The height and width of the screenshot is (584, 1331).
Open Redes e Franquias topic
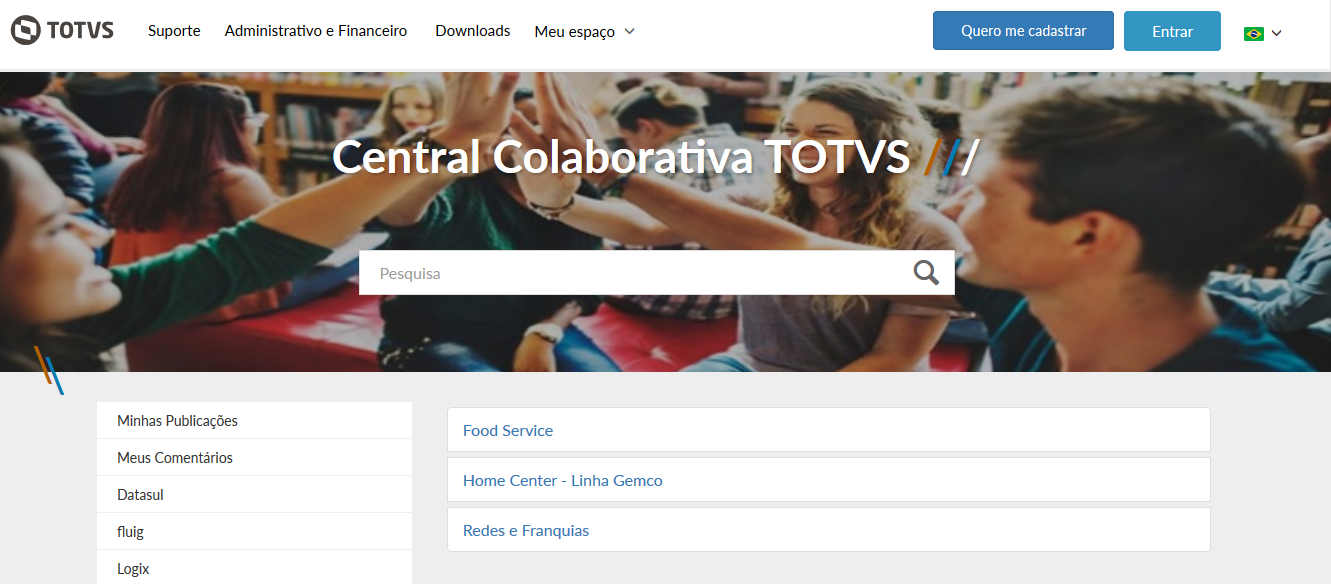[828, 530]
